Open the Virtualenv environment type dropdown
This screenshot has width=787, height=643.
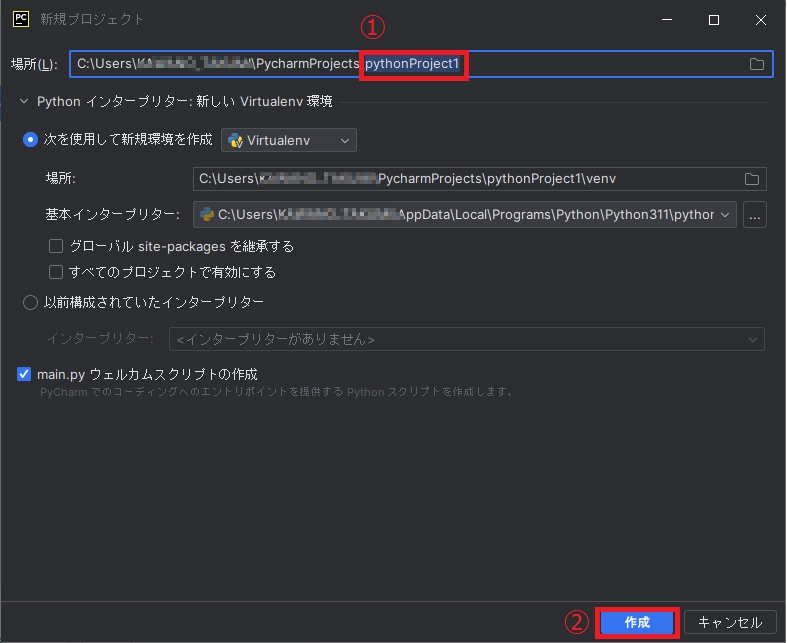(289, 141)
